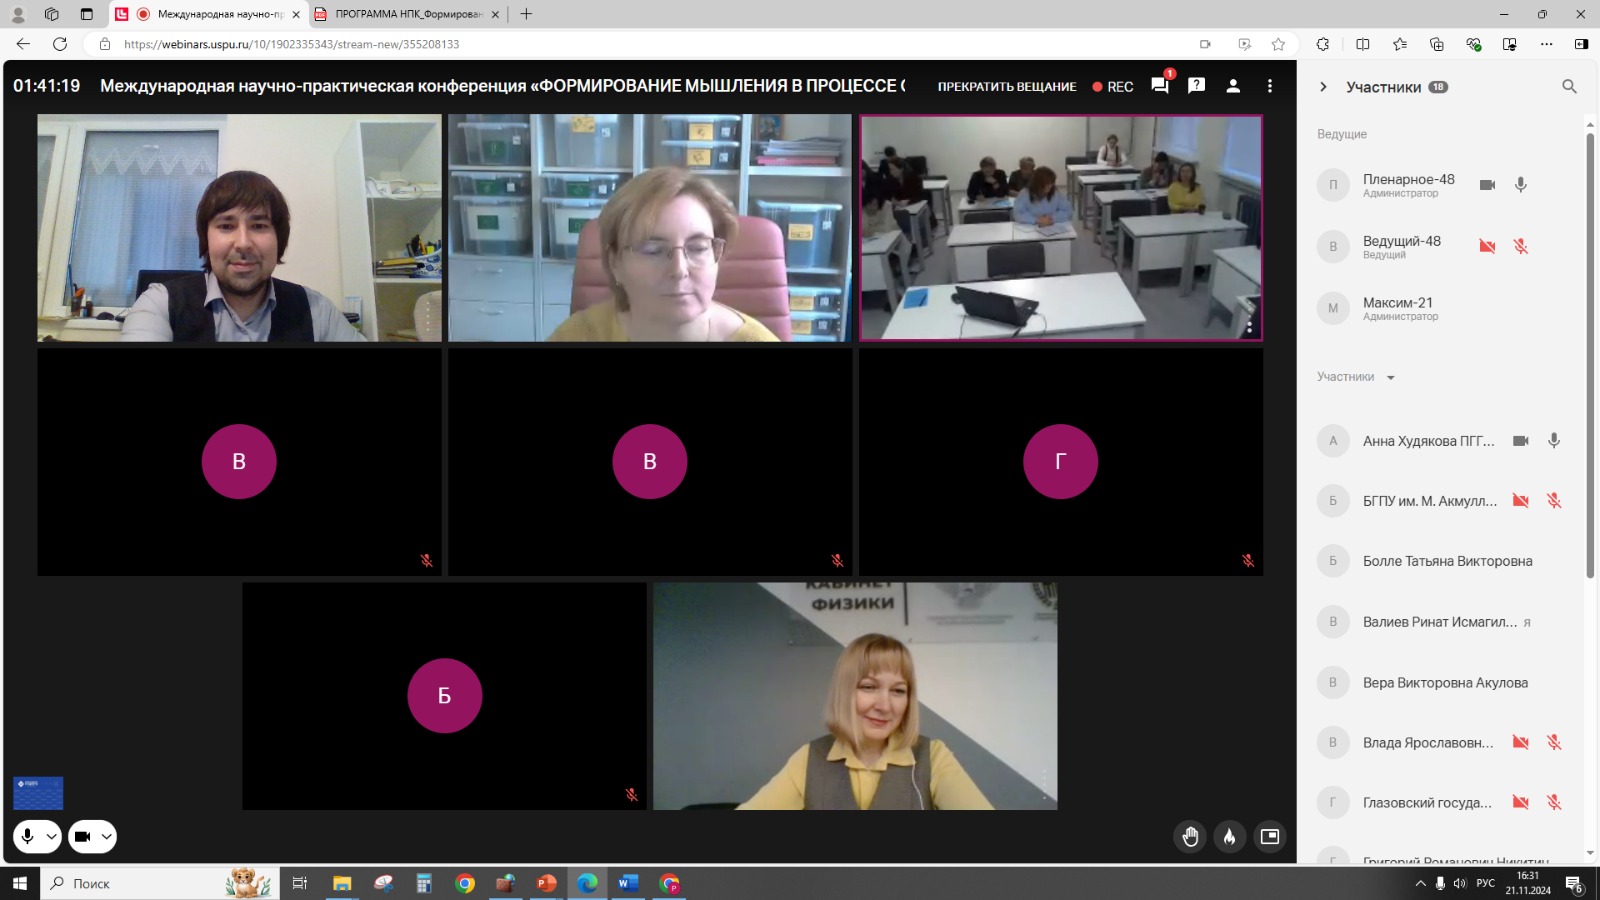Mute my microphone in bottom toolbar
The width and height of the screenshot is (1600, 900).
(28, 837)
